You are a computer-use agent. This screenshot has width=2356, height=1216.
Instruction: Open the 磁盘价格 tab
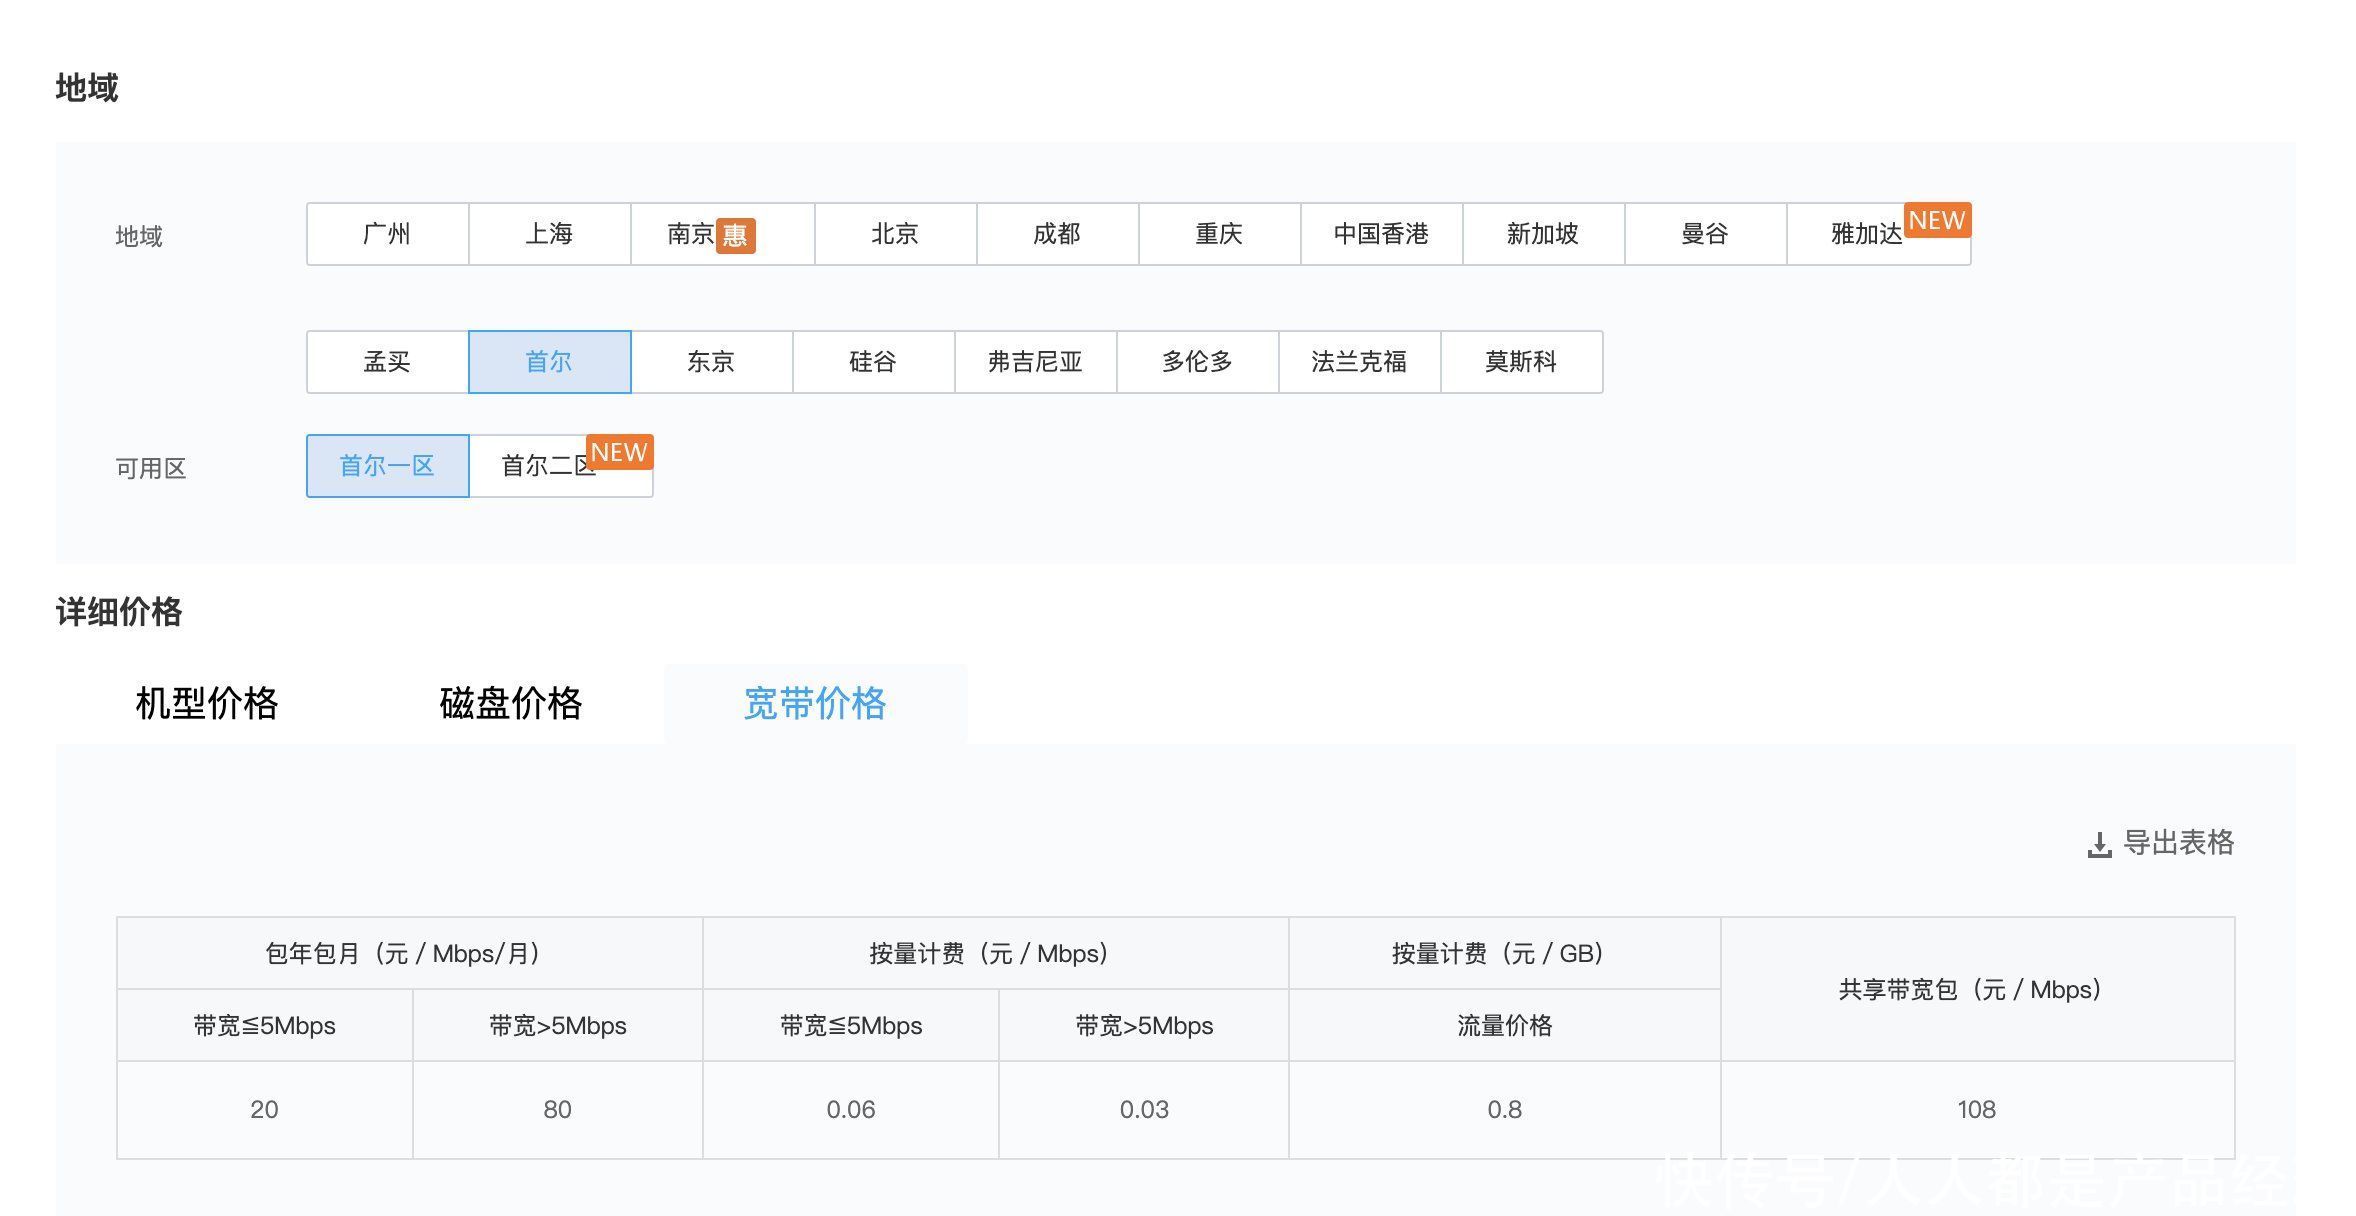pos(511,704)
